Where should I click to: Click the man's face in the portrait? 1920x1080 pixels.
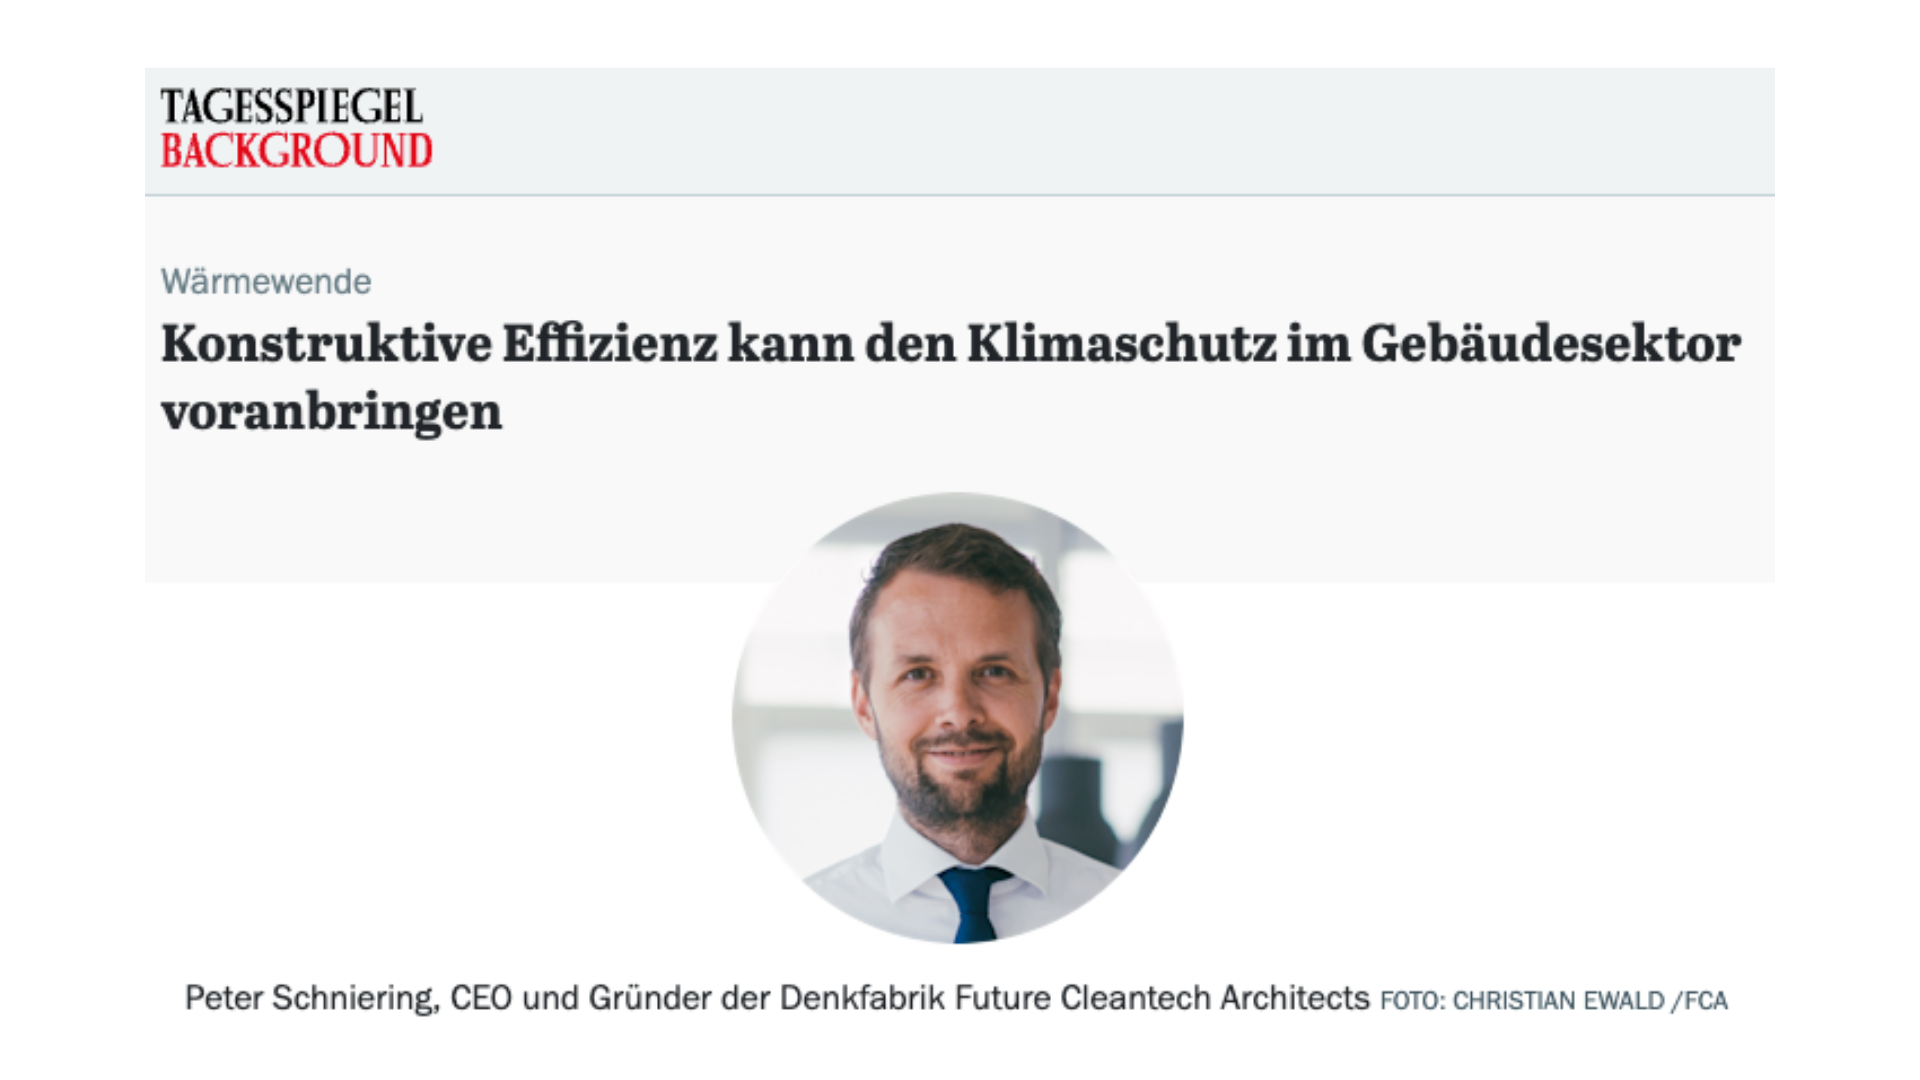(956, 700)
